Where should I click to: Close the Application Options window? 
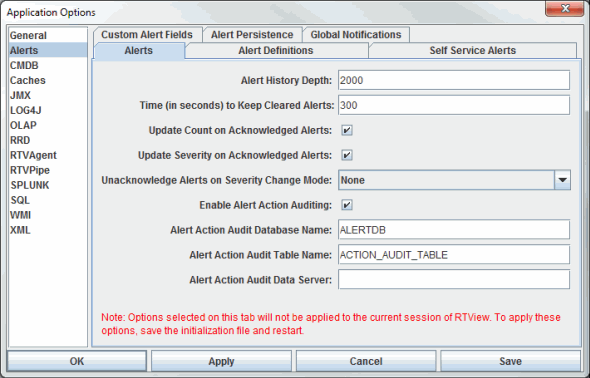564,9
